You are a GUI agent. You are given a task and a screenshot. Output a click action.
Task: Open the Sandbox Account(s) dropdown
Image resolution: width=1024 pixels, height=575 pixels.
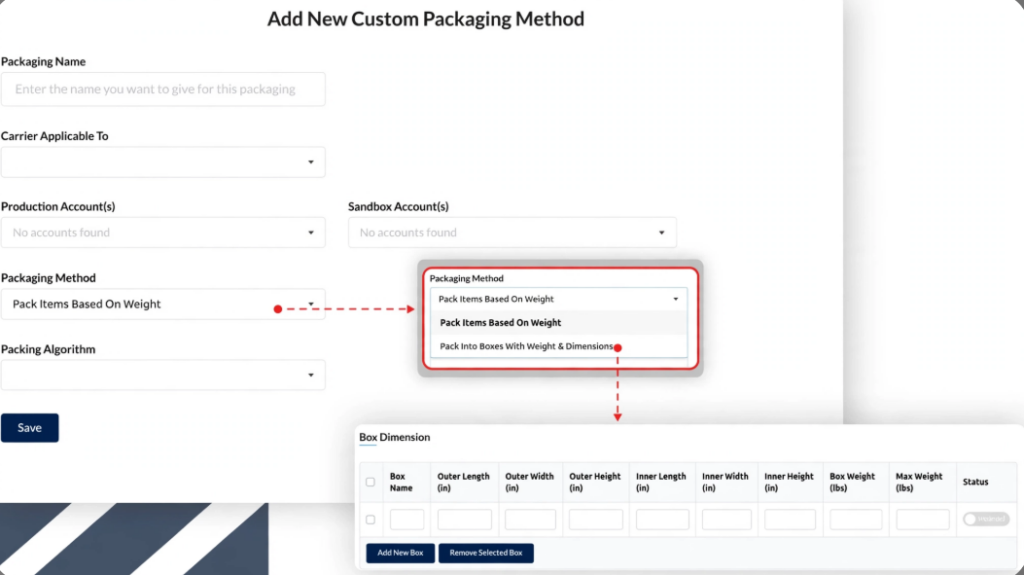[x=512, y=233]
